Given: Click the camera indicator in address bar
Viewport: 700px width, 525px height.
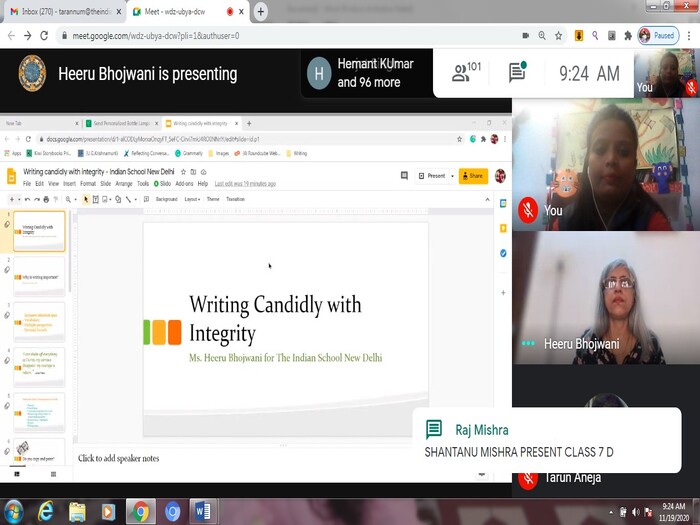Looking at the screenshot, I should click(525, 36).
